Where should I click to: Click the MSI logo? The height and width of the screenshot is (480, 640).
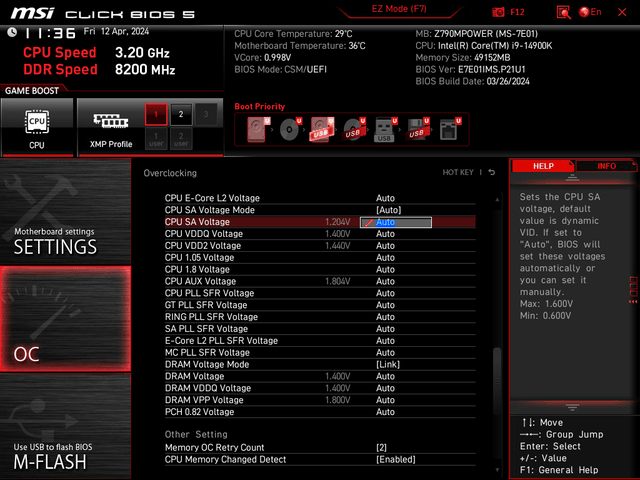pyautogui.click(x=32, y=13)
